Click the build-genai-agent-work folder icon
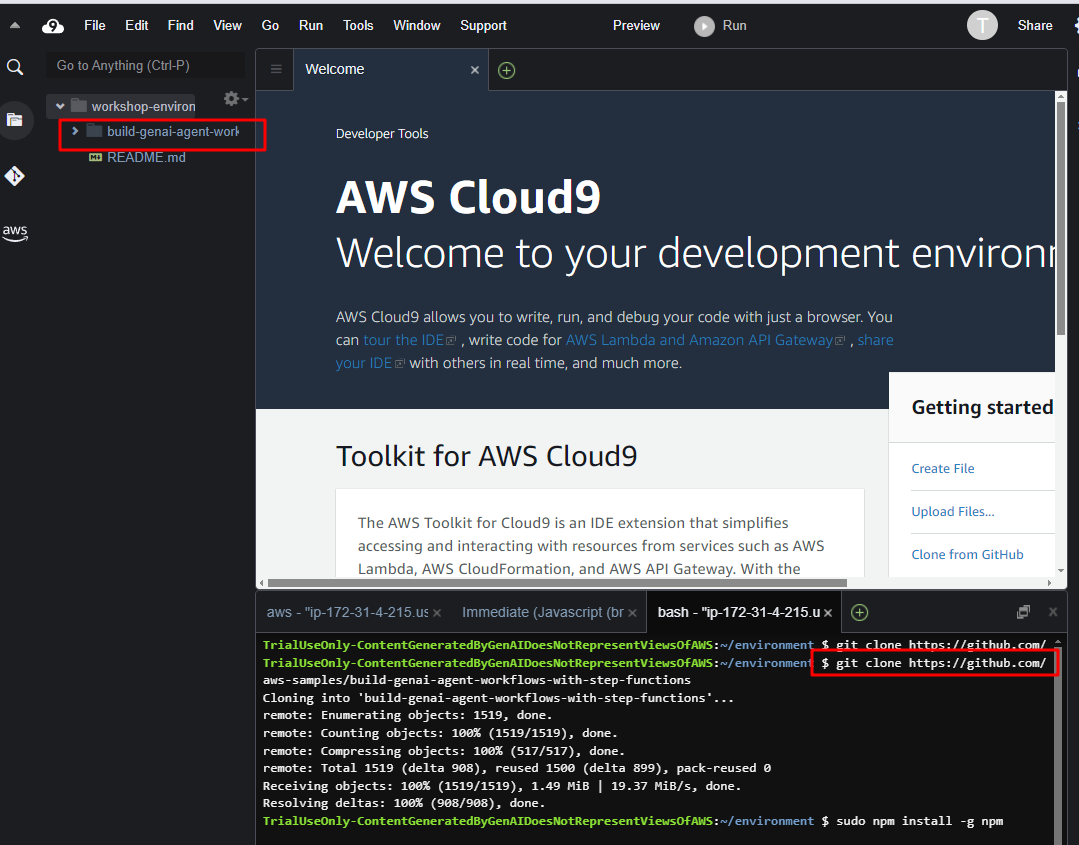Viewport: 1079px width, 845px height. (94, 131)
